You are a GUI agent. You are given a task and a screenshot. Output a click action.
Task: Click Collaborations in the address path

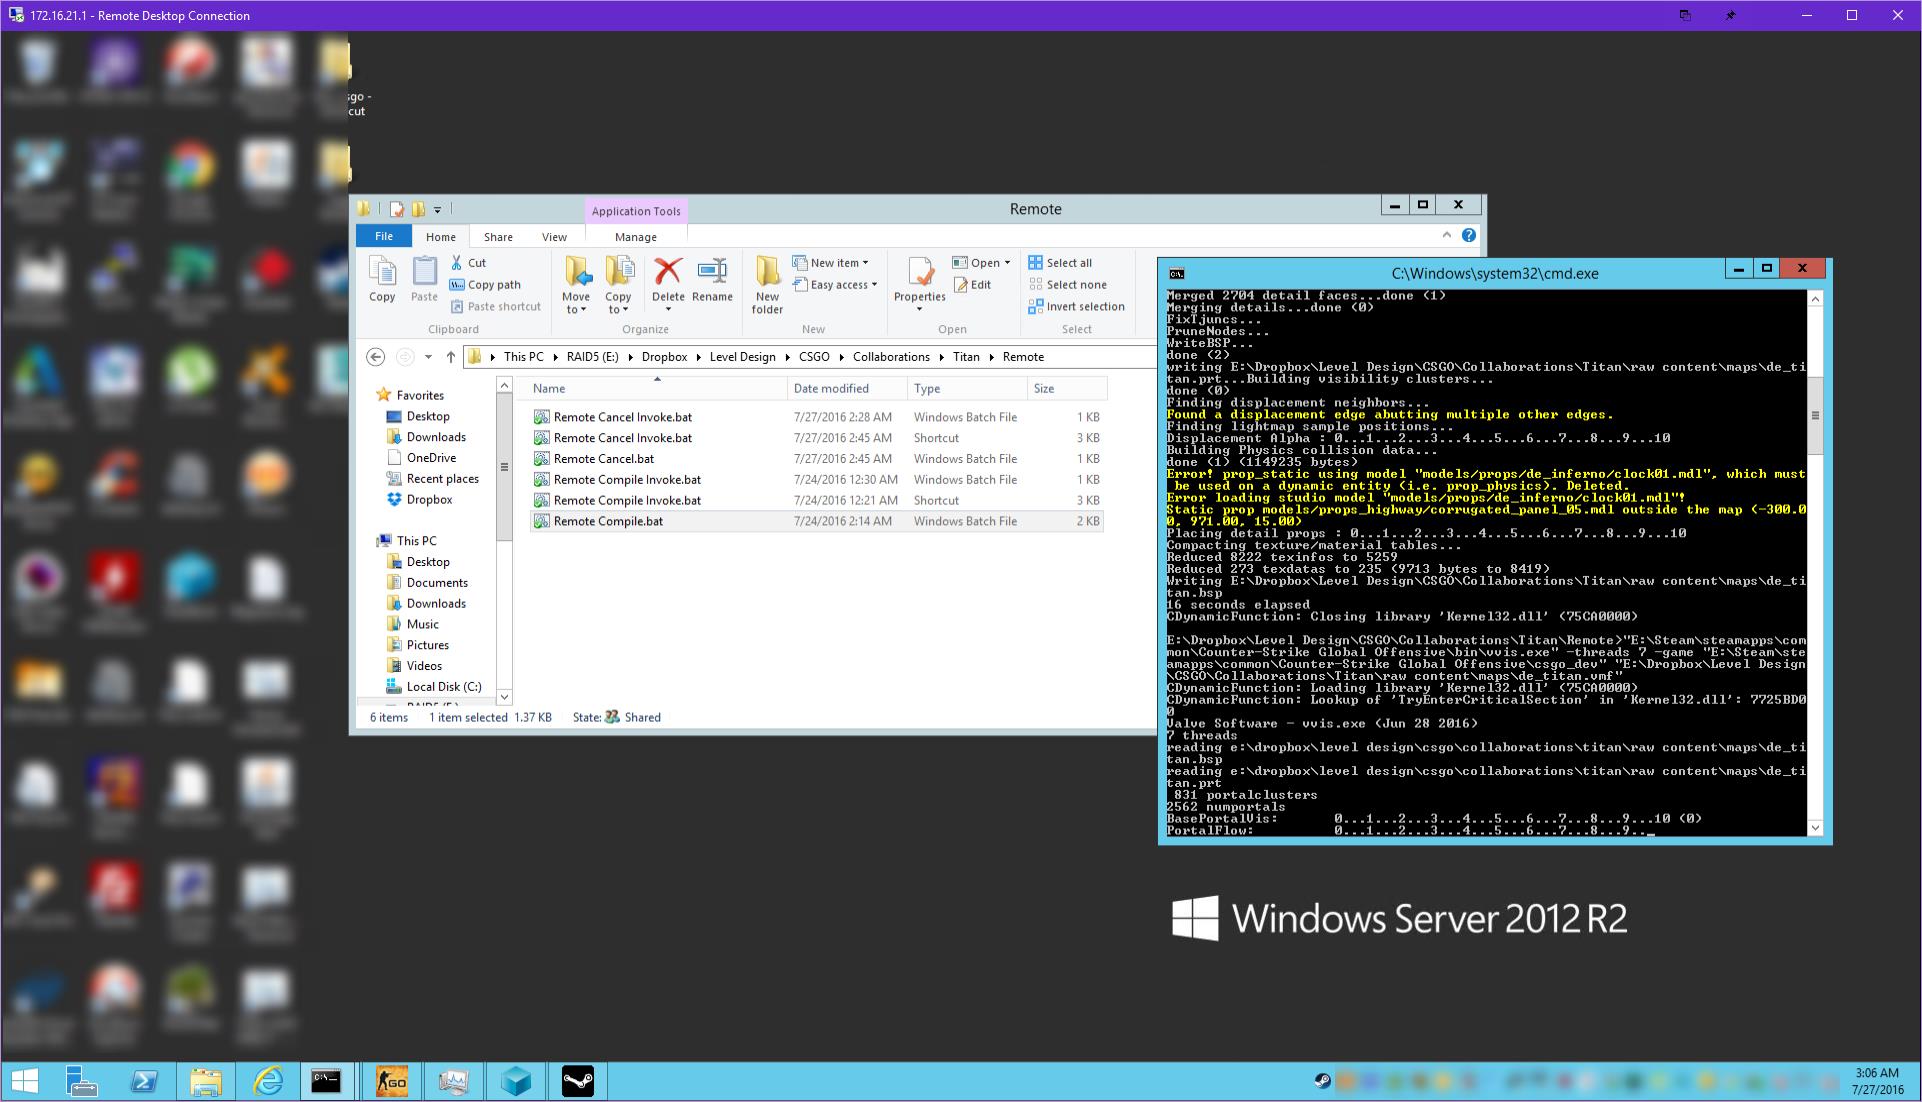pos(891,357)
